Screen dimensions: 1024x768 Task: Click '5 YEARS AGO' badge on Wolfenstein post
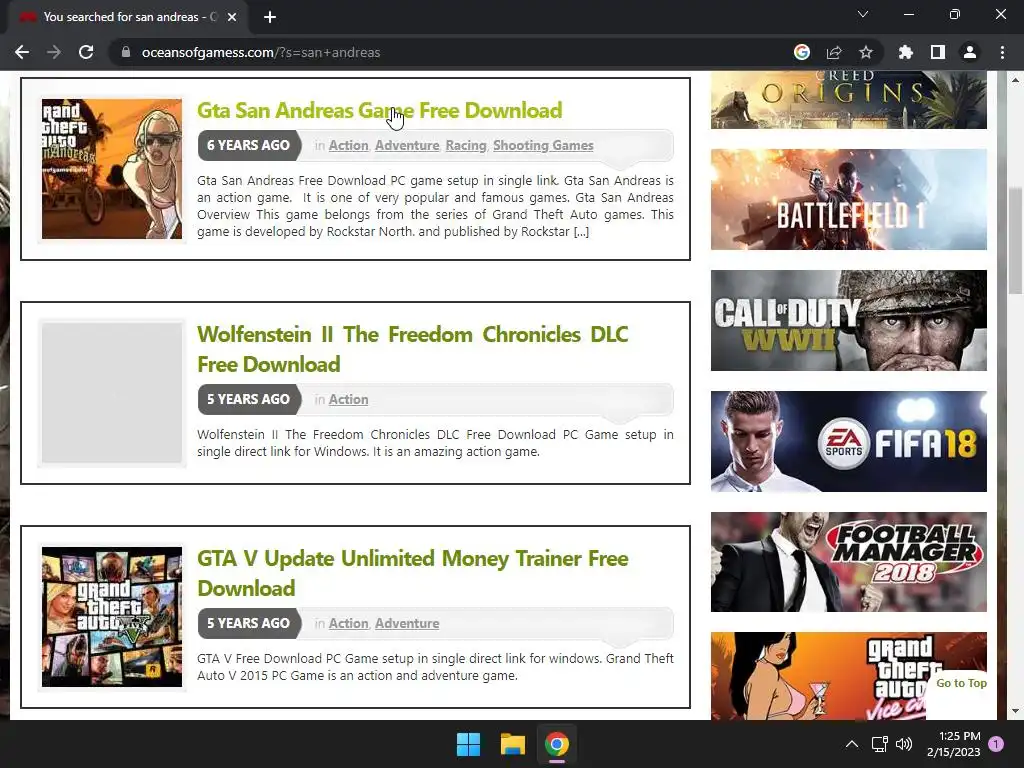(x=249, y=400)
